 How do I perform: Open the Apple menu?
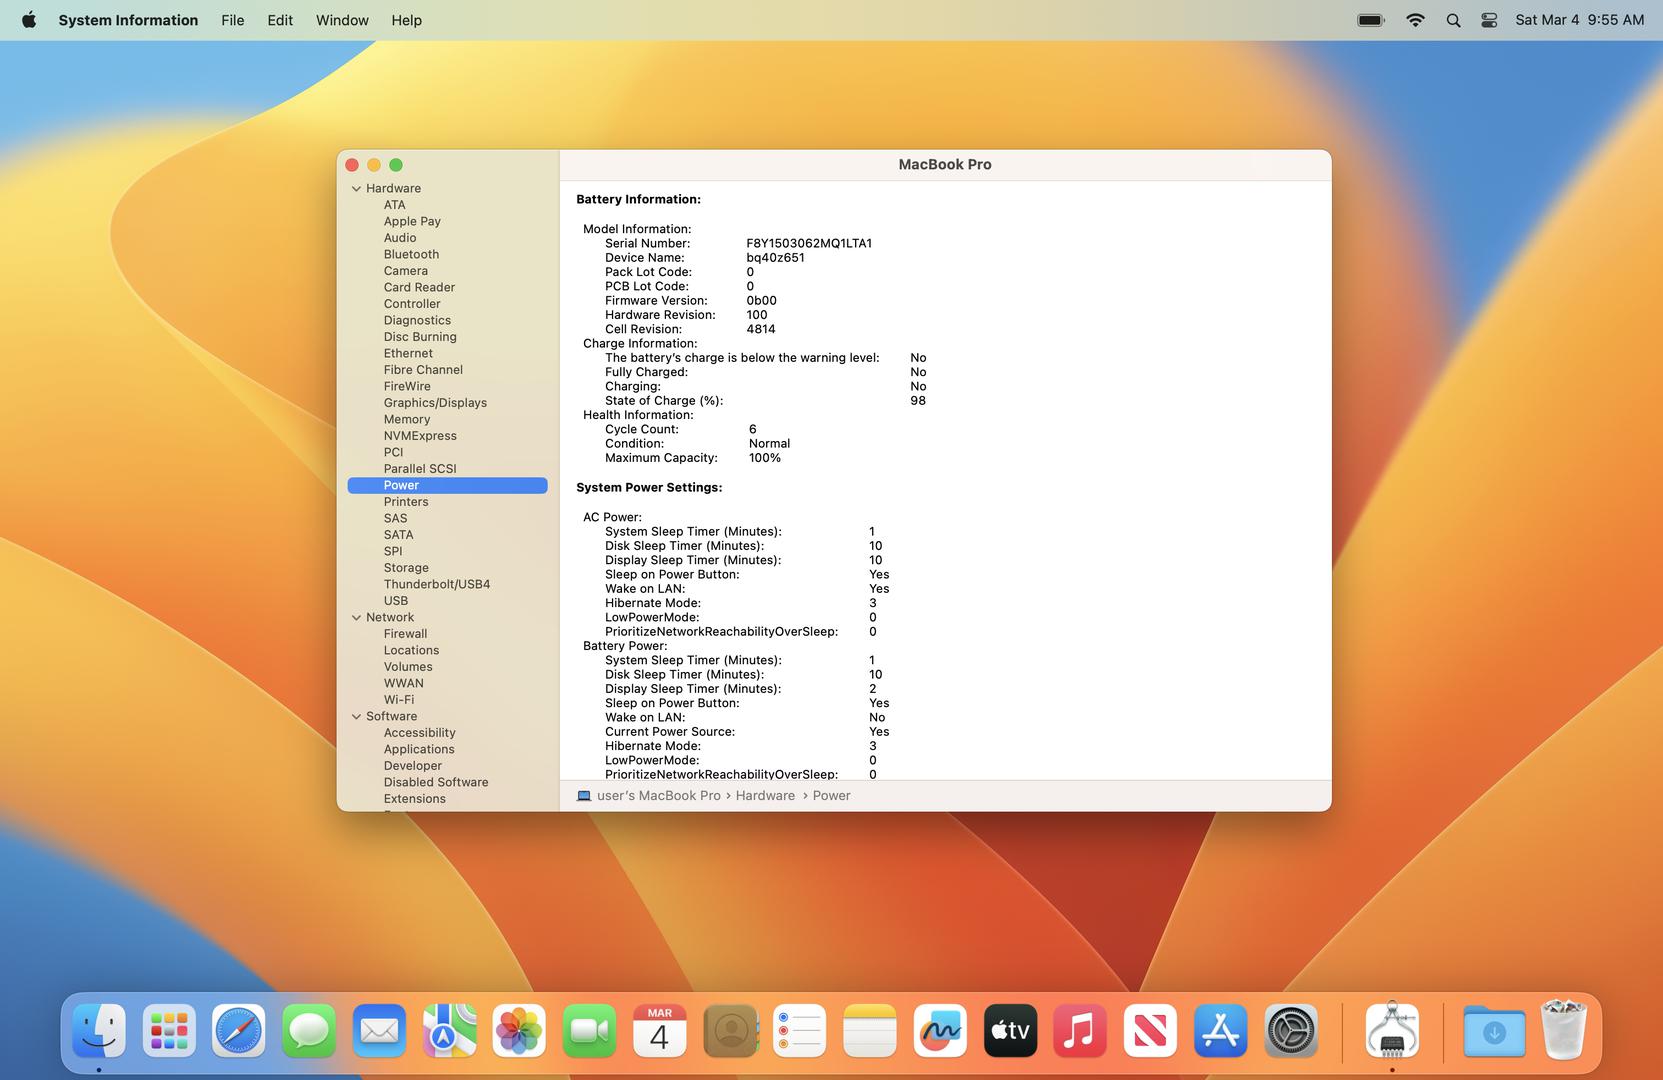(29, 20)
